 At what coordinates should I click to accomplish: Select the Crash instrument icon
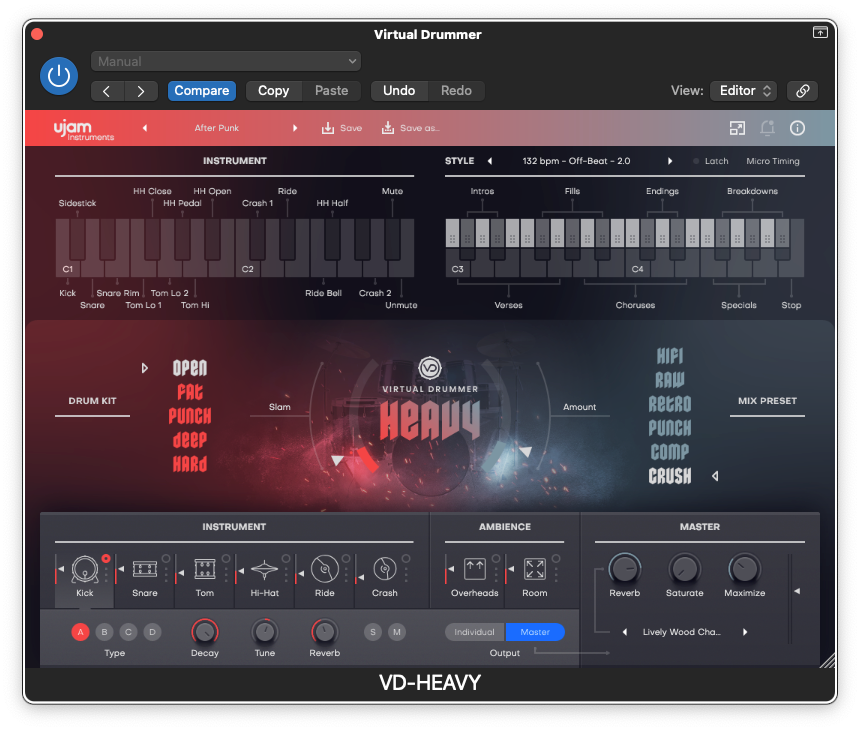pos(384,569)
